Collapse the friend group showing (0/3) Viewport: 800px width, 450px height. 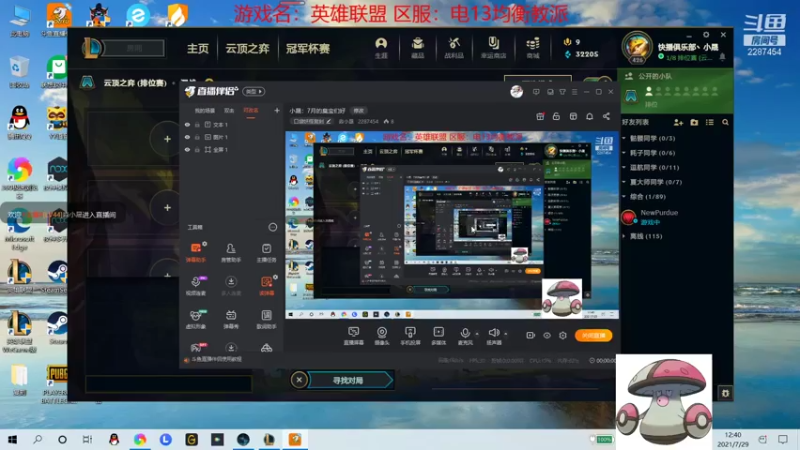pyautogui.click(x=624, y=138)
